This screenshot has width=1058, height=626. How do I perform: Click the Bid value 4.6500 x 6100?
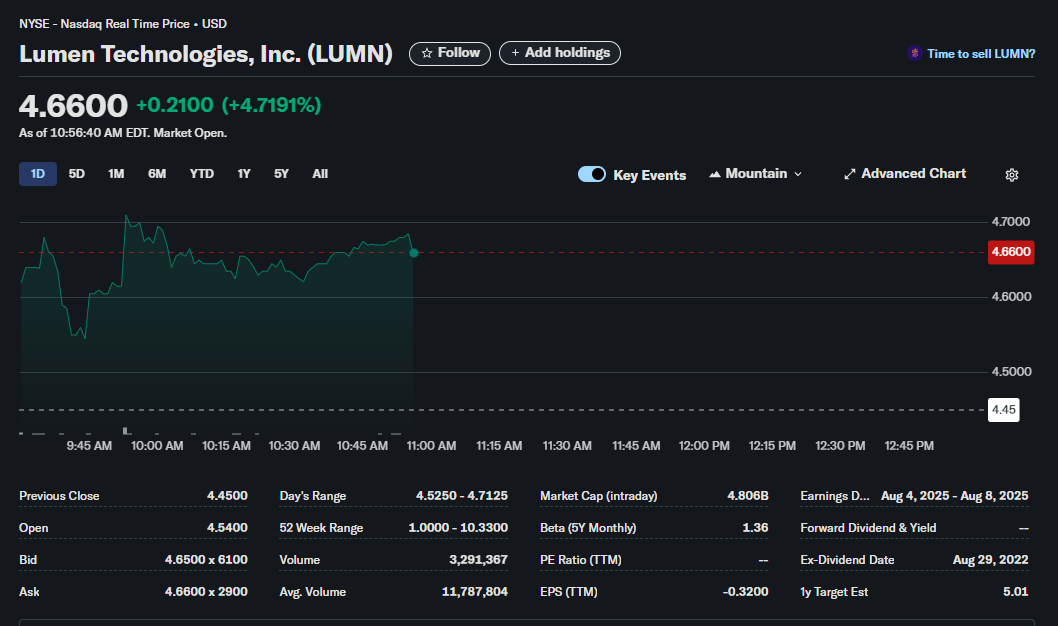click(x=206, y=560)
